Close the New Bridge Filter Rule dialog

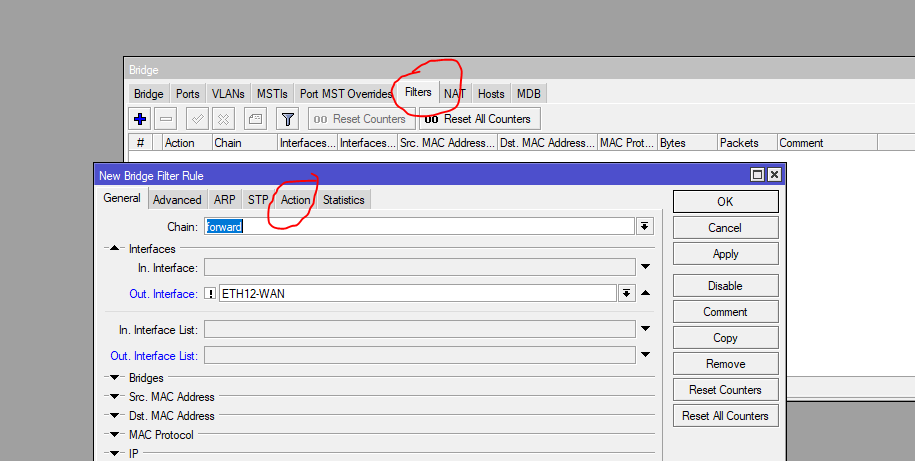click(x=774, y=174)
